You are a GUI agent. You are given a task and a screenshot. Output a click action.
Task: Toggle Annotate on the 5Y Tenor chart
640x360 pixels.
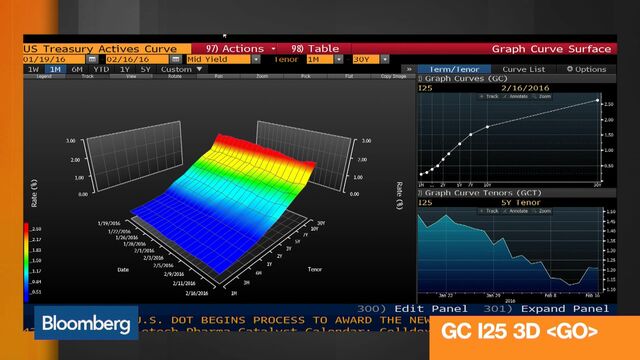point(517,211)
